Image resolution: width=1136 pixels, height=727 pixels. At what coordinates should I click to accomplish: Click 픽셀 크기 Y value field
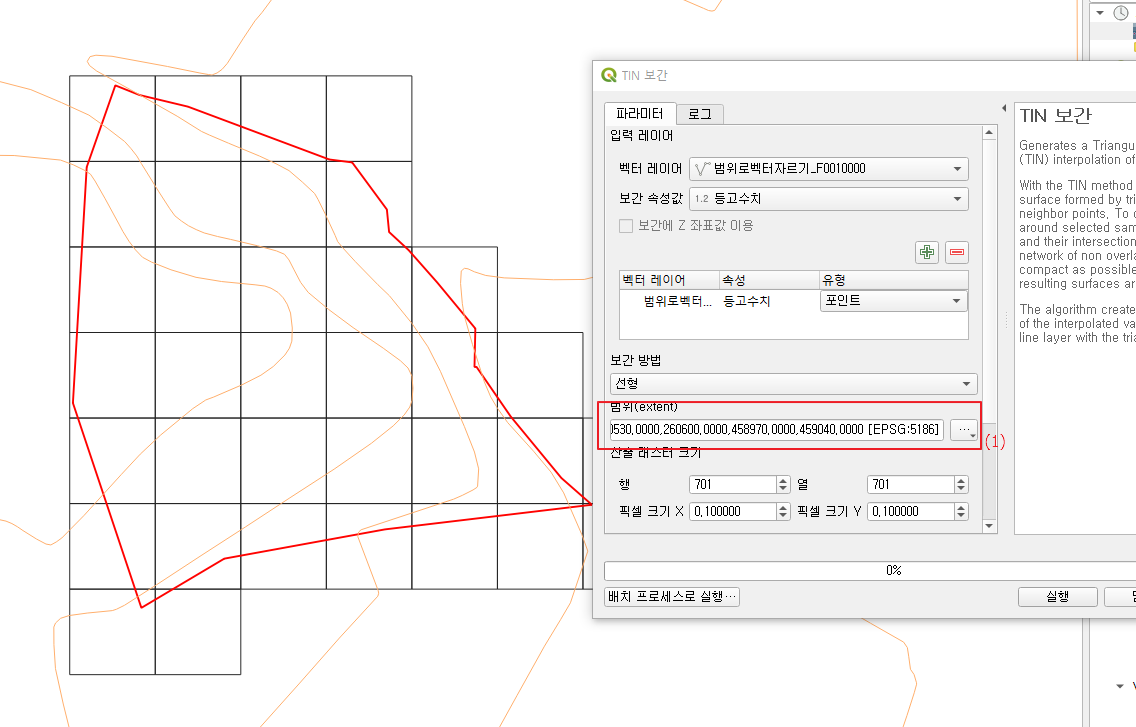[911, 512]
